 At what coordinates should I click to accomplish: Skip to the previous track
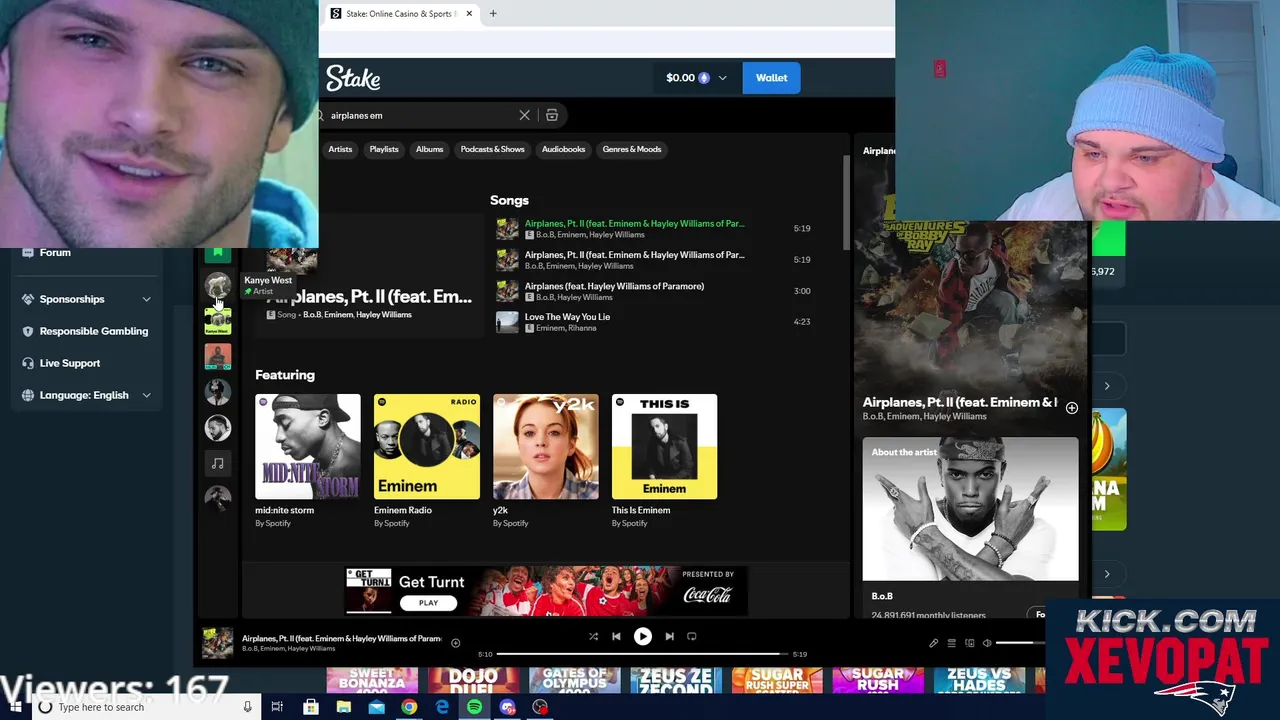coord(616,636)
